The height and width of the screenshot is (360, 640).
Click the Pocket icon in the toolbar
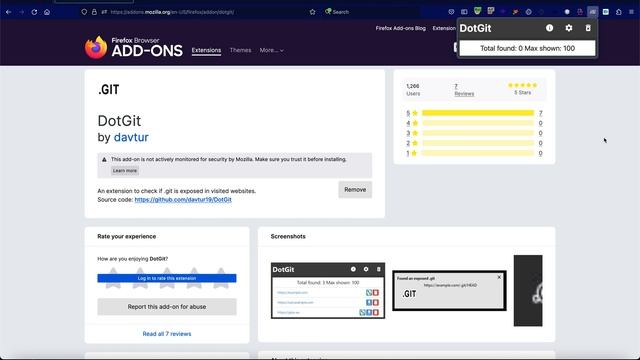451,12
